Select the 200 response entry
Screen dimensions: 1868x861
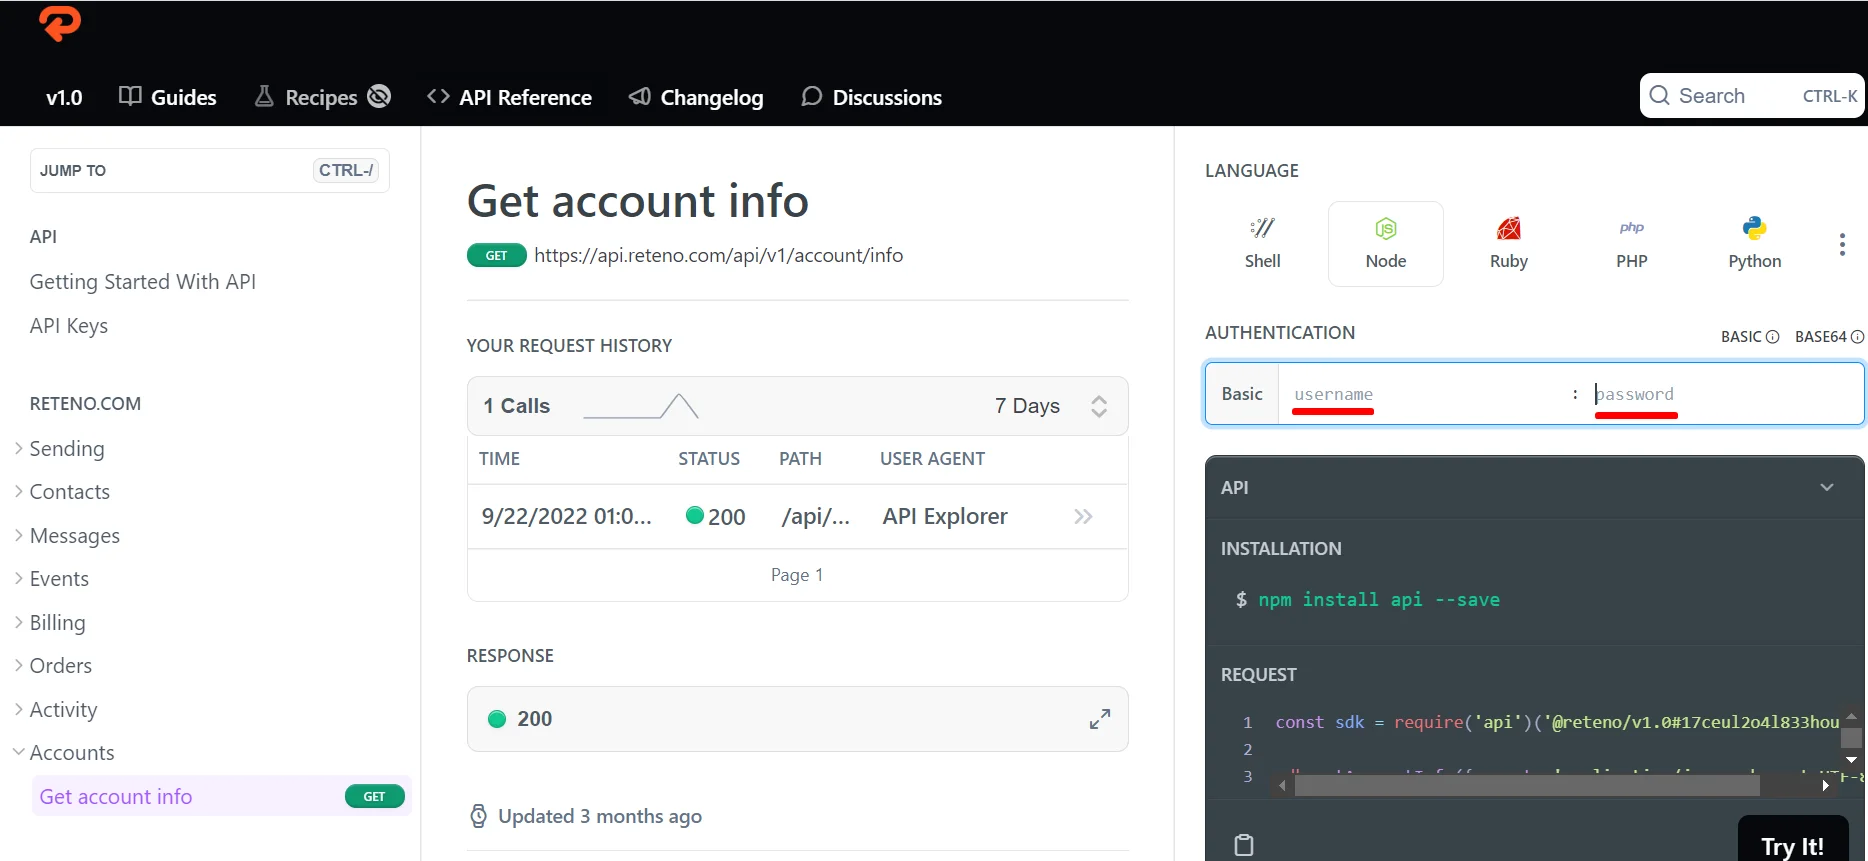tap(797, 719)
